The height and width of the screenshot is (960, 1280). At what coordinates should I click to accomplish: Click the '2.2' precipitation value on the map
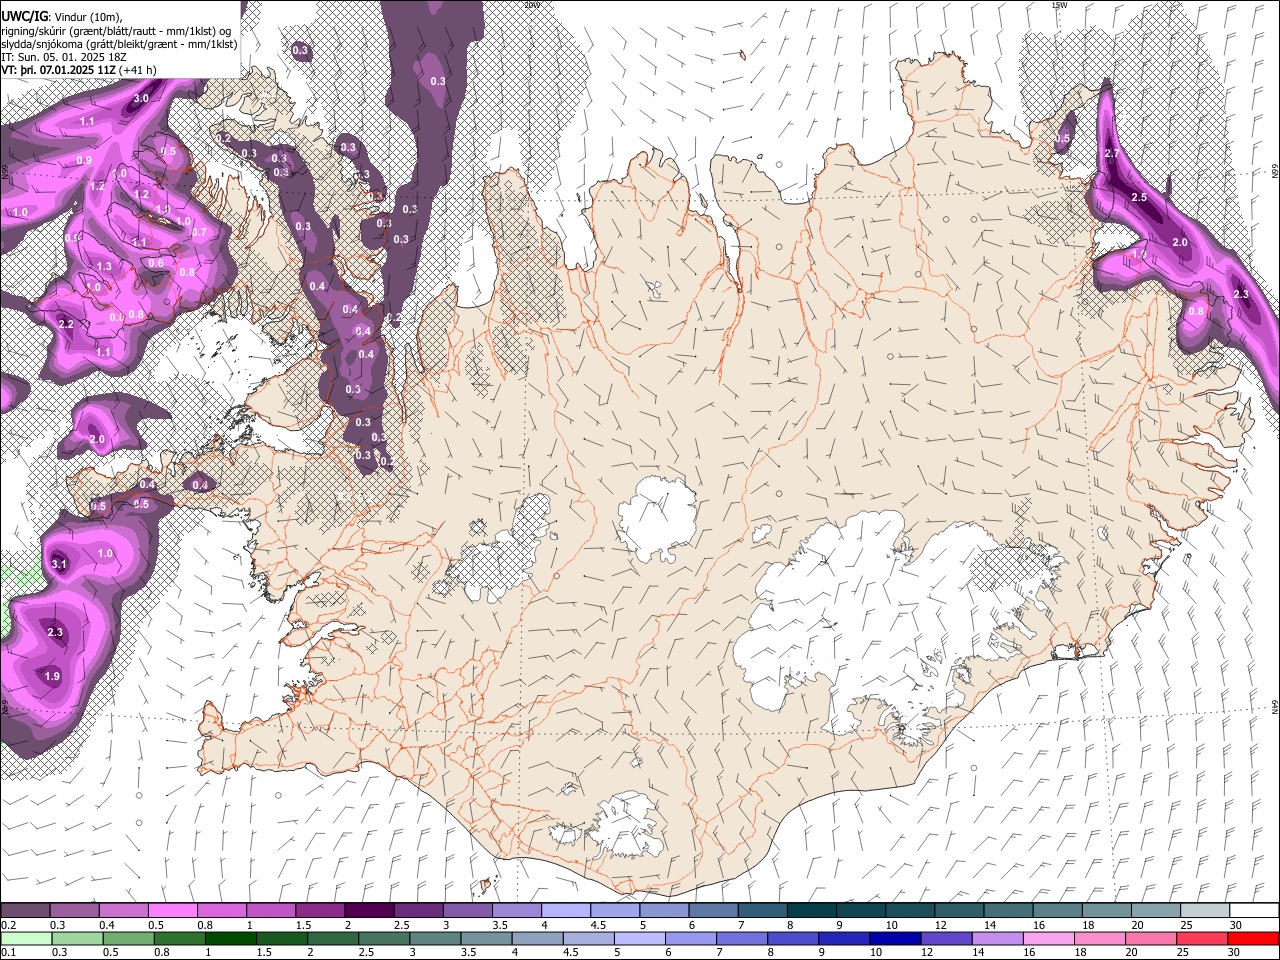[x=66, y=324]
